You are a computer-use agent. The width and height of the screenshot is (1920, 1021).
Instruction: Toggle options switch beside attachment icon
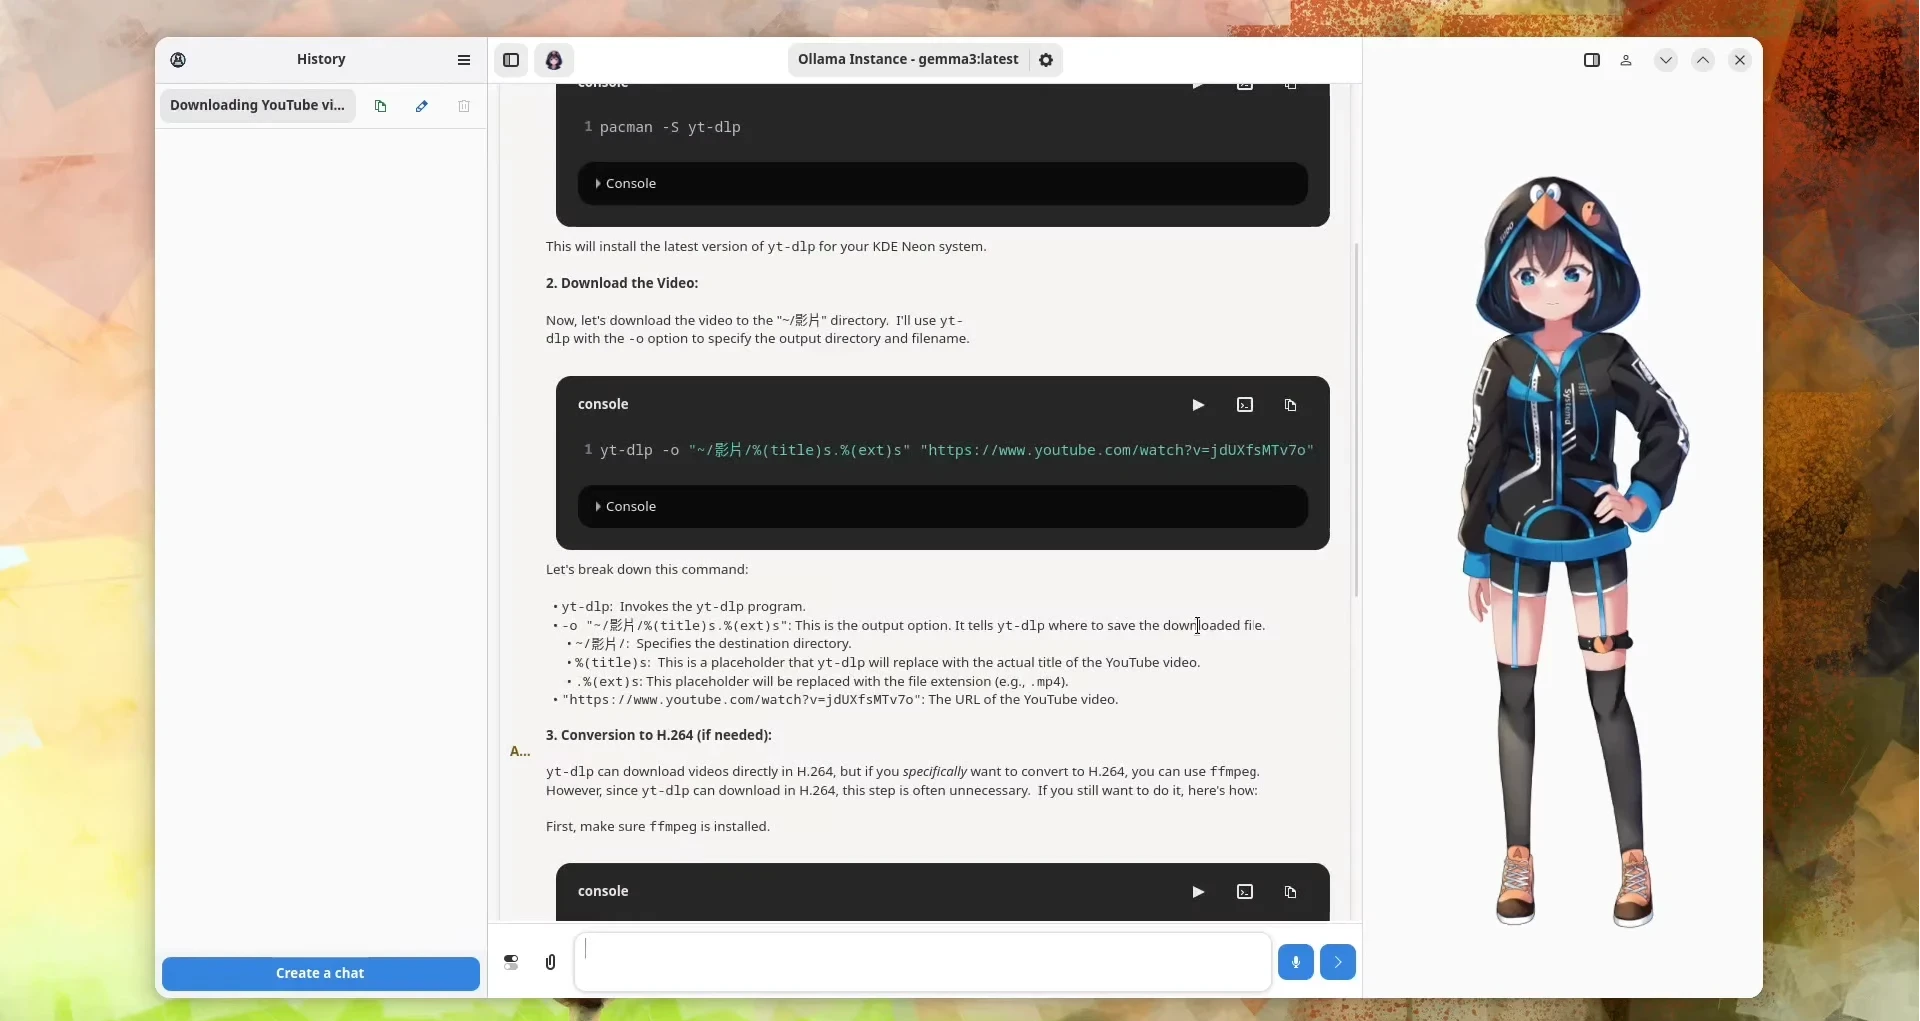pos(511,962)
